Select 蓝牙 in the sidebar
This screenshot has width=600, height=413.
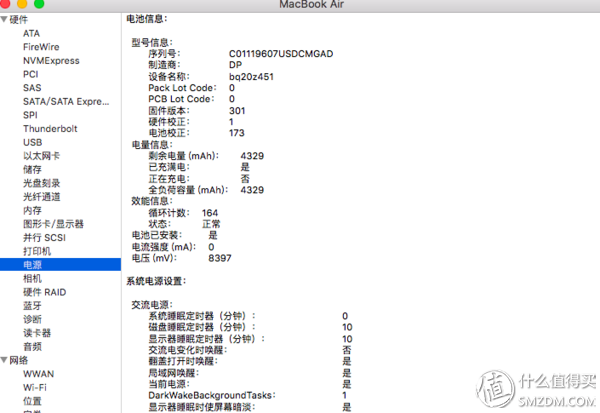tap(32, 306)
